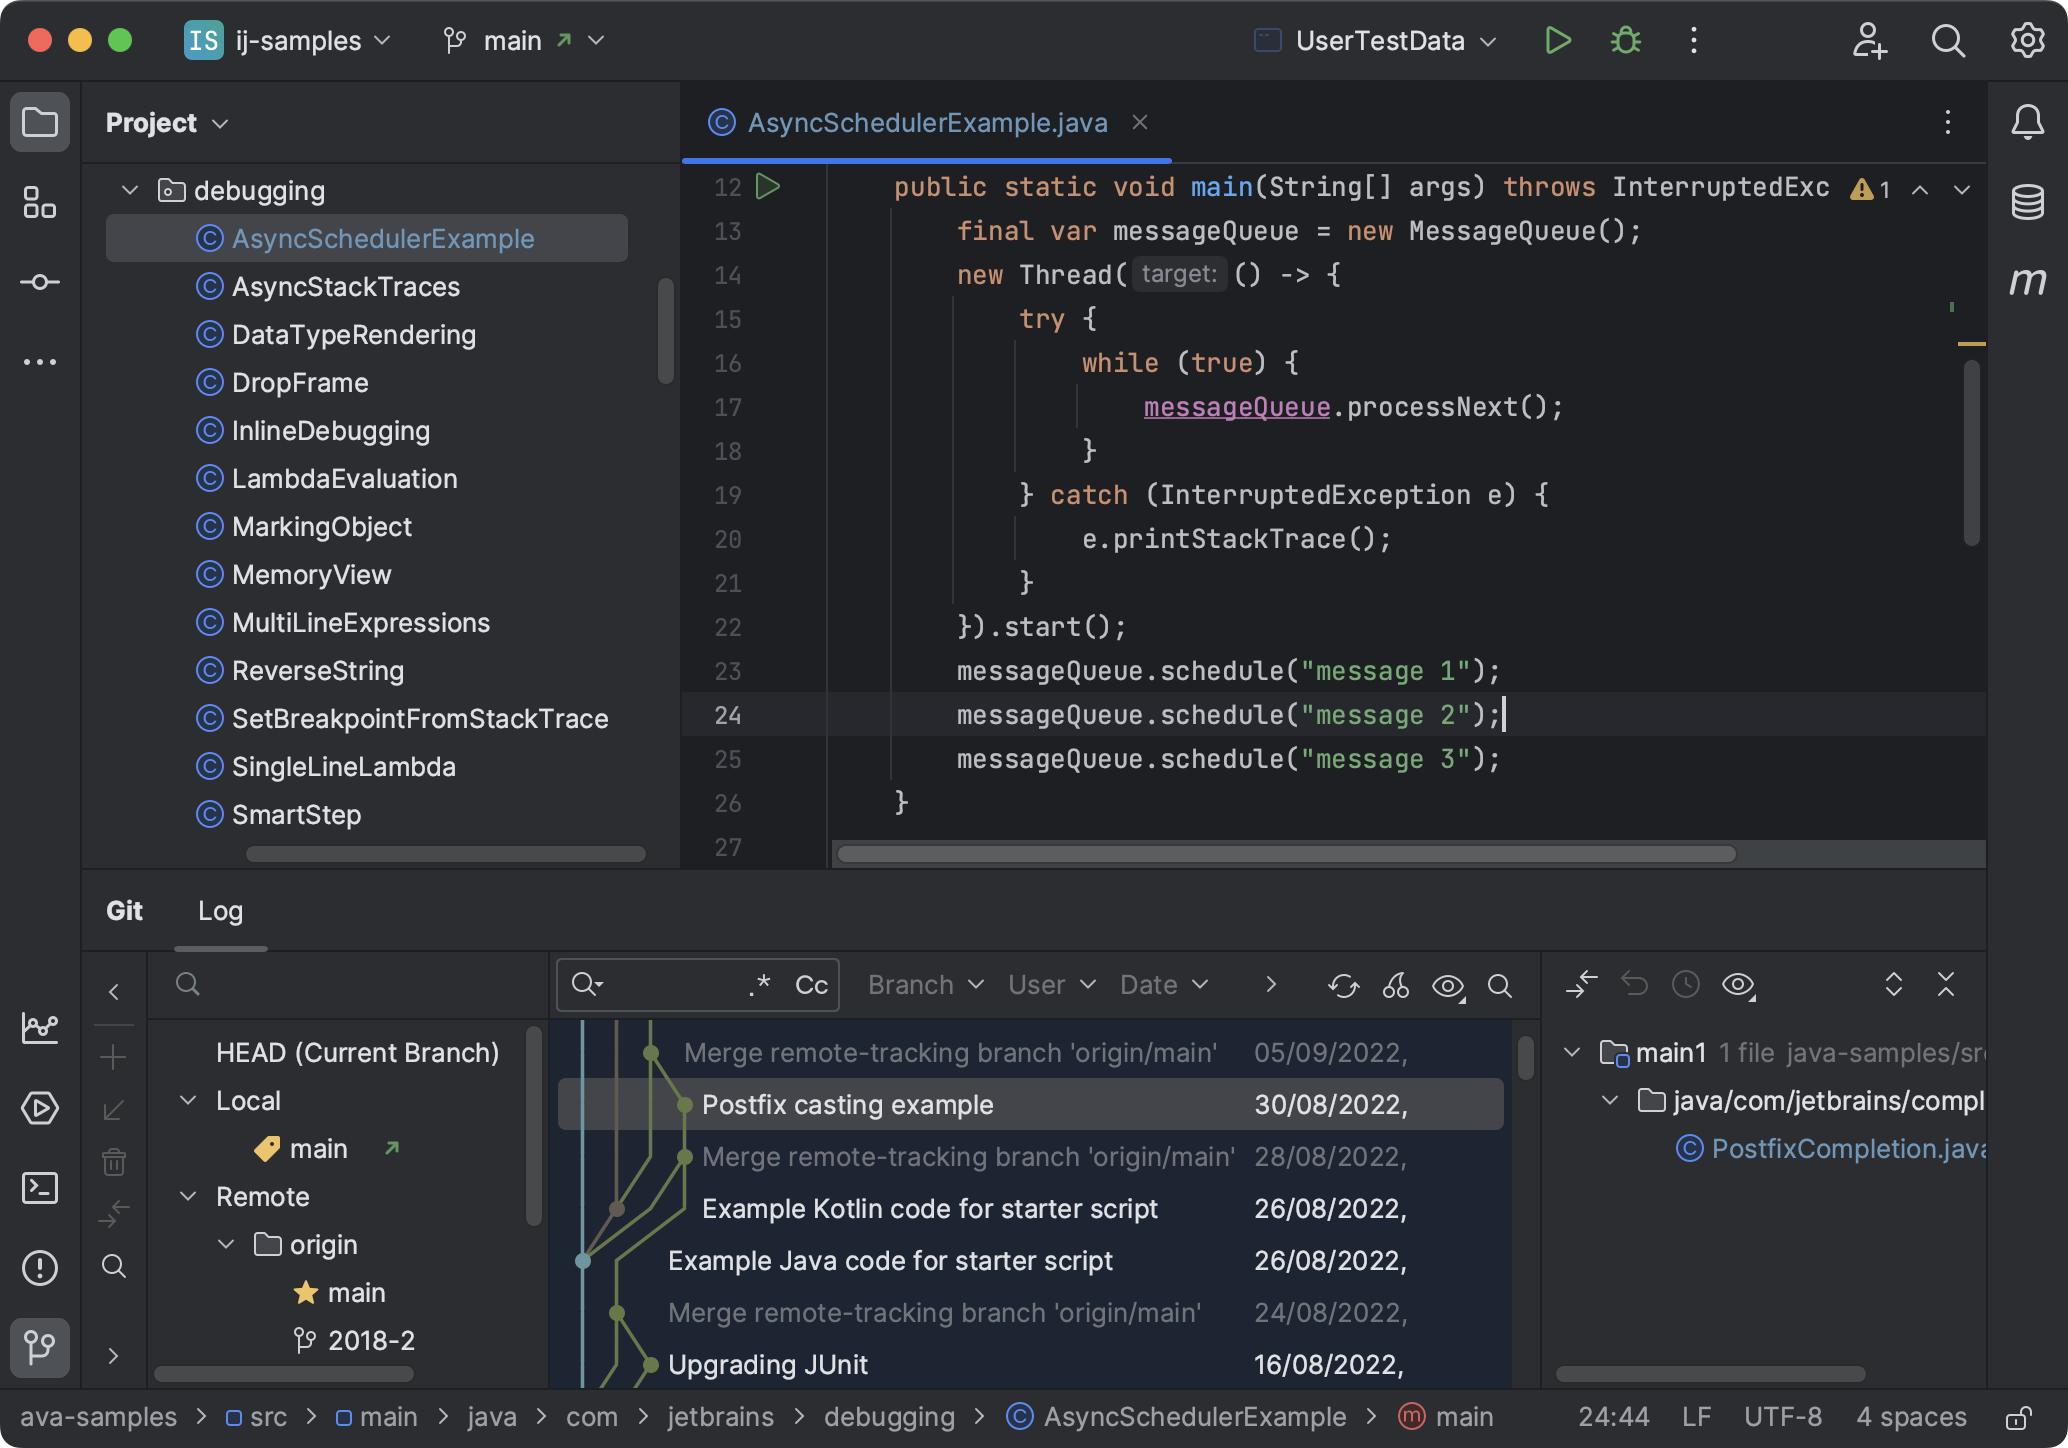Screen dimensions: 2068x1448
Task: Open the debugging breadcrumb in status bar
Action: pyautogui.click(x=888, y=1416)
